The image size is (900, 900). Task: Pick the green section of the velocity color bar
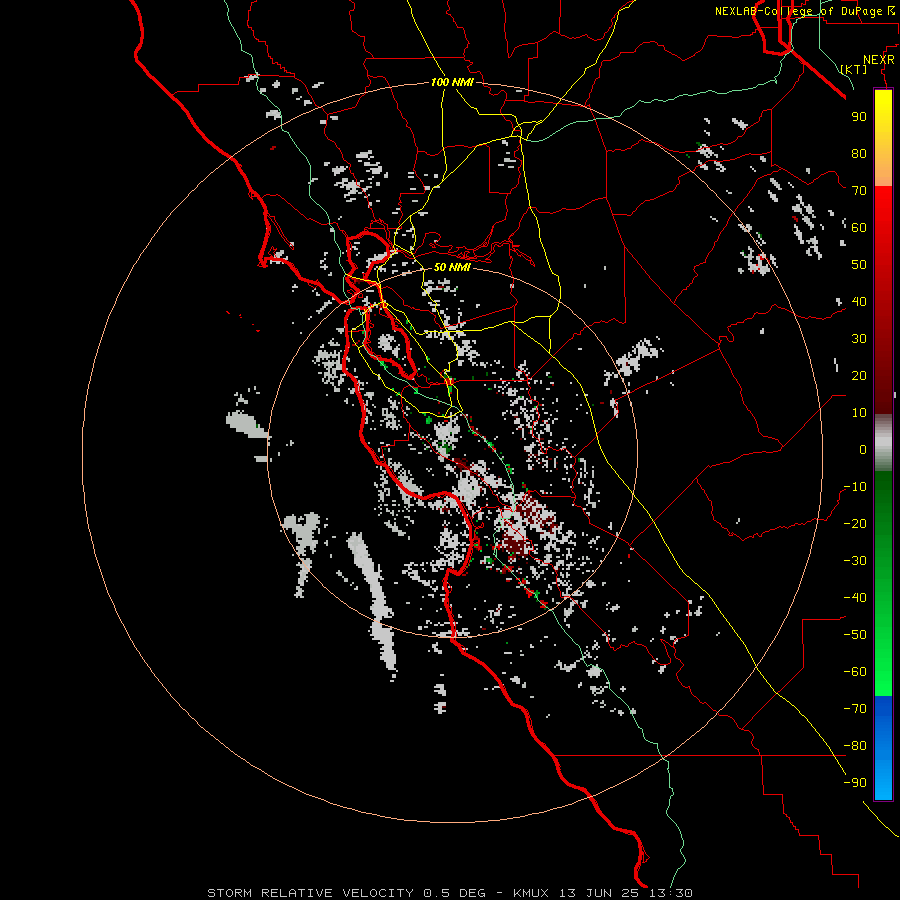883,584
